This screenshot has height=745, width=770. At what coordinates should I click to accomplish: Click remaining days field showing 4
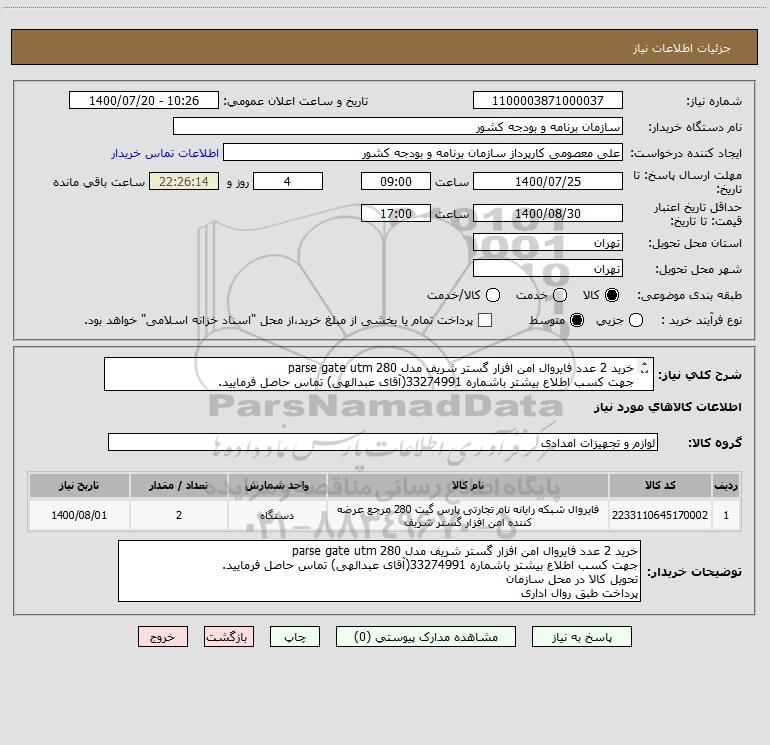click(x=288, y=181)
